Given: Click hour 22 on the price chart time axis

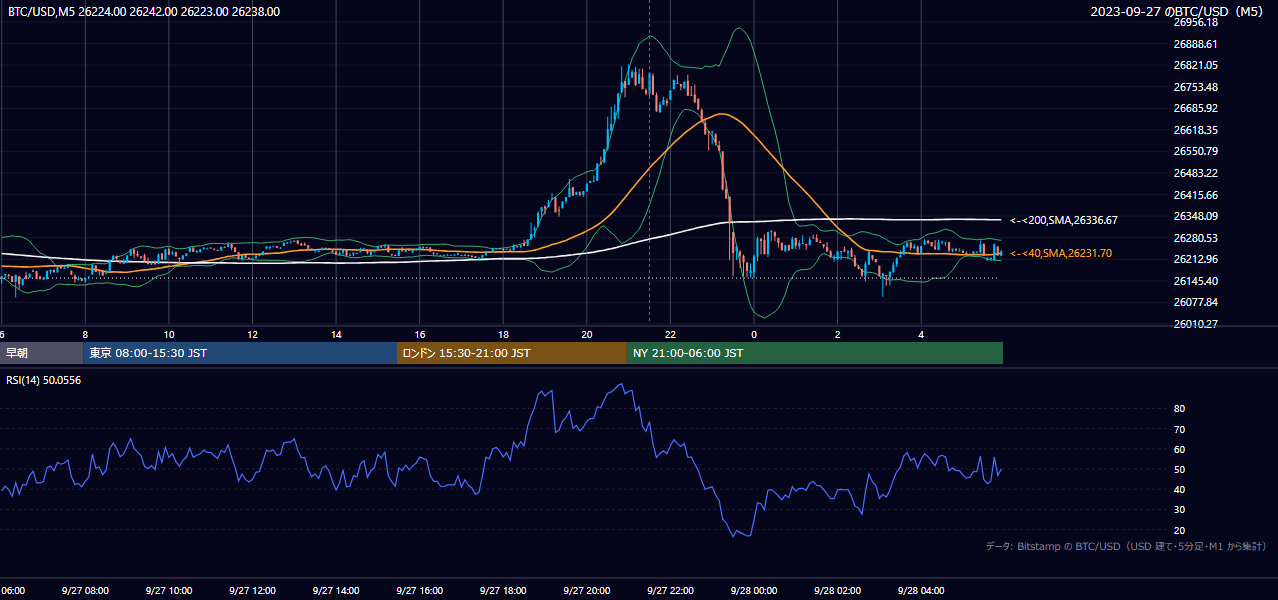Looking at the screenshot, I should point(671,334).
